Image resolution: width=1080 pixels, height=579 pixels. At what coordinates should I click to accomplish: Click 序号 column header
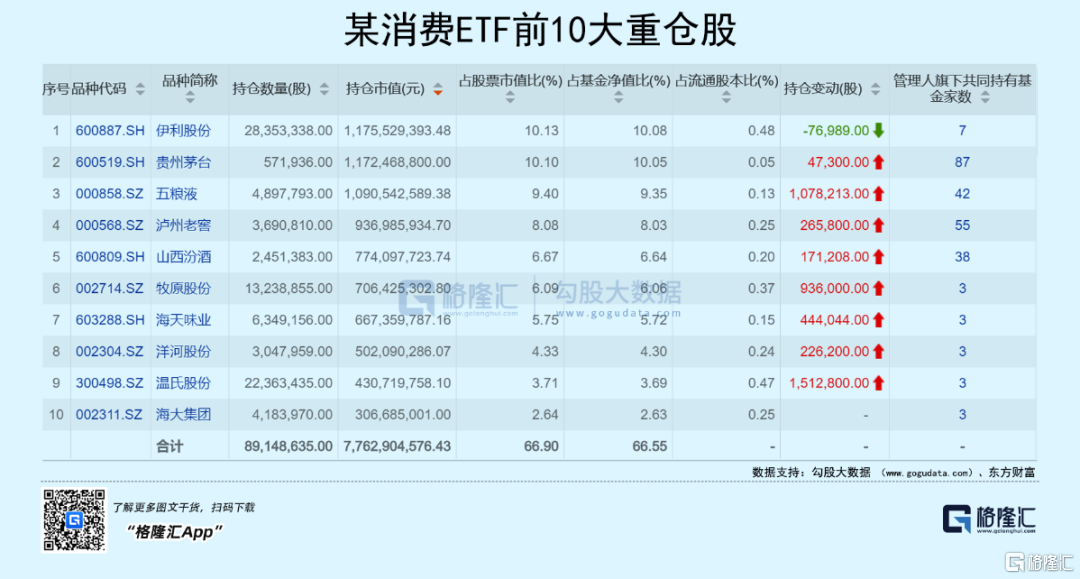pos(56,90)
